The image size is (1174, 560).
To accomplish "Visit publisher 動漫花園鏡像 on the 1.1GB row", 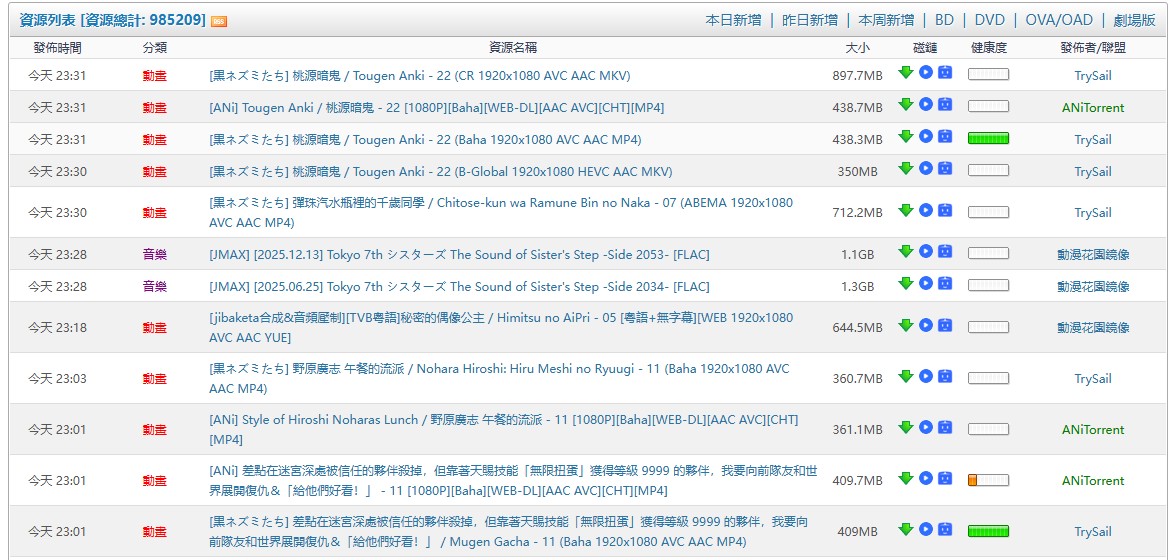I will point(1093,255).
